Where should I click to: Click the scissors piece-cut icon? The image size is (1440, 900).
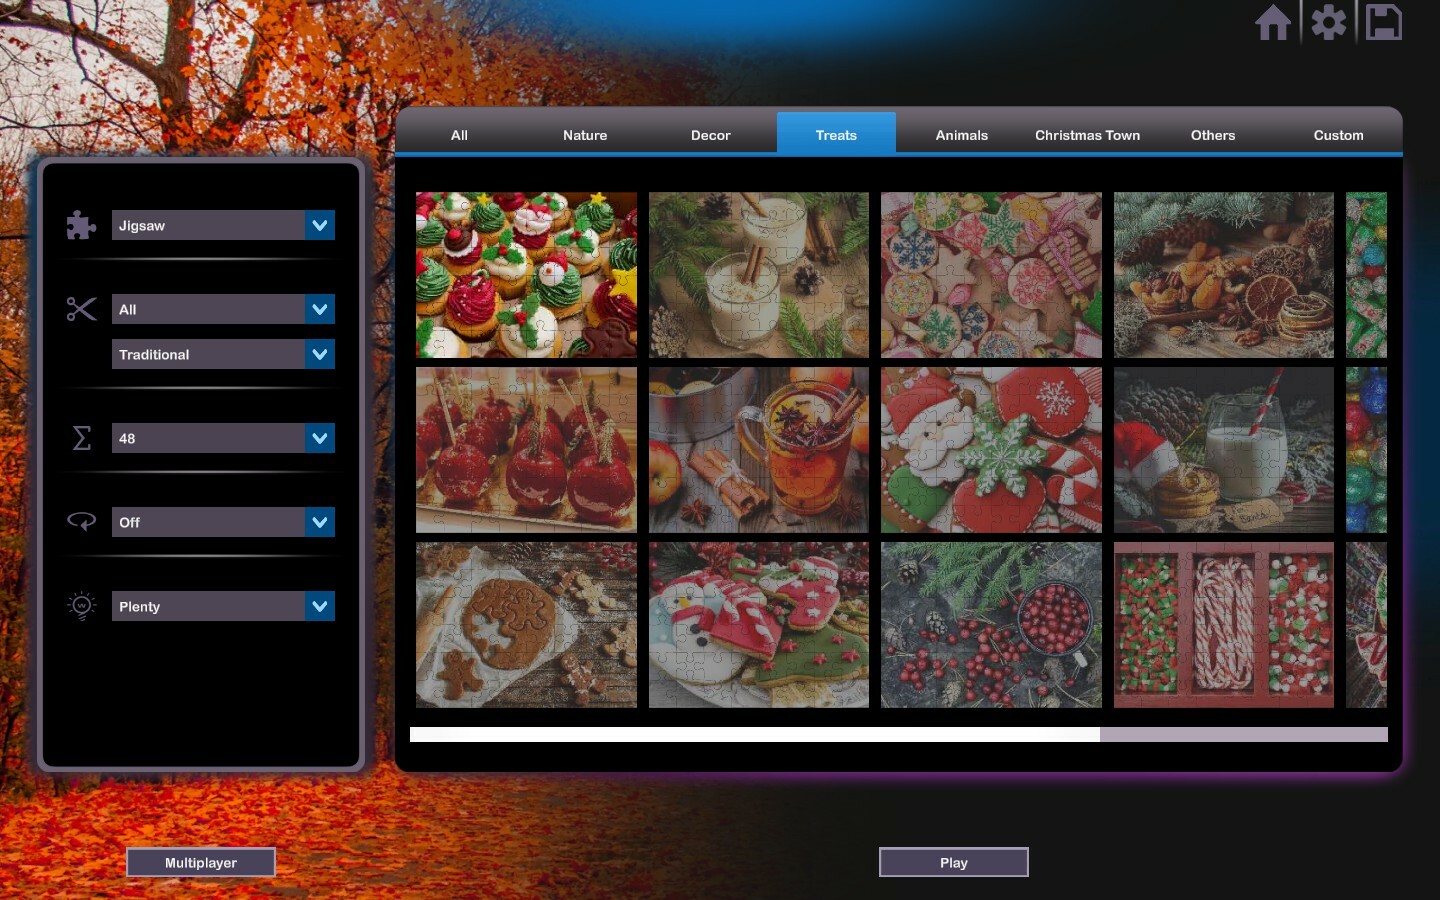81,310
